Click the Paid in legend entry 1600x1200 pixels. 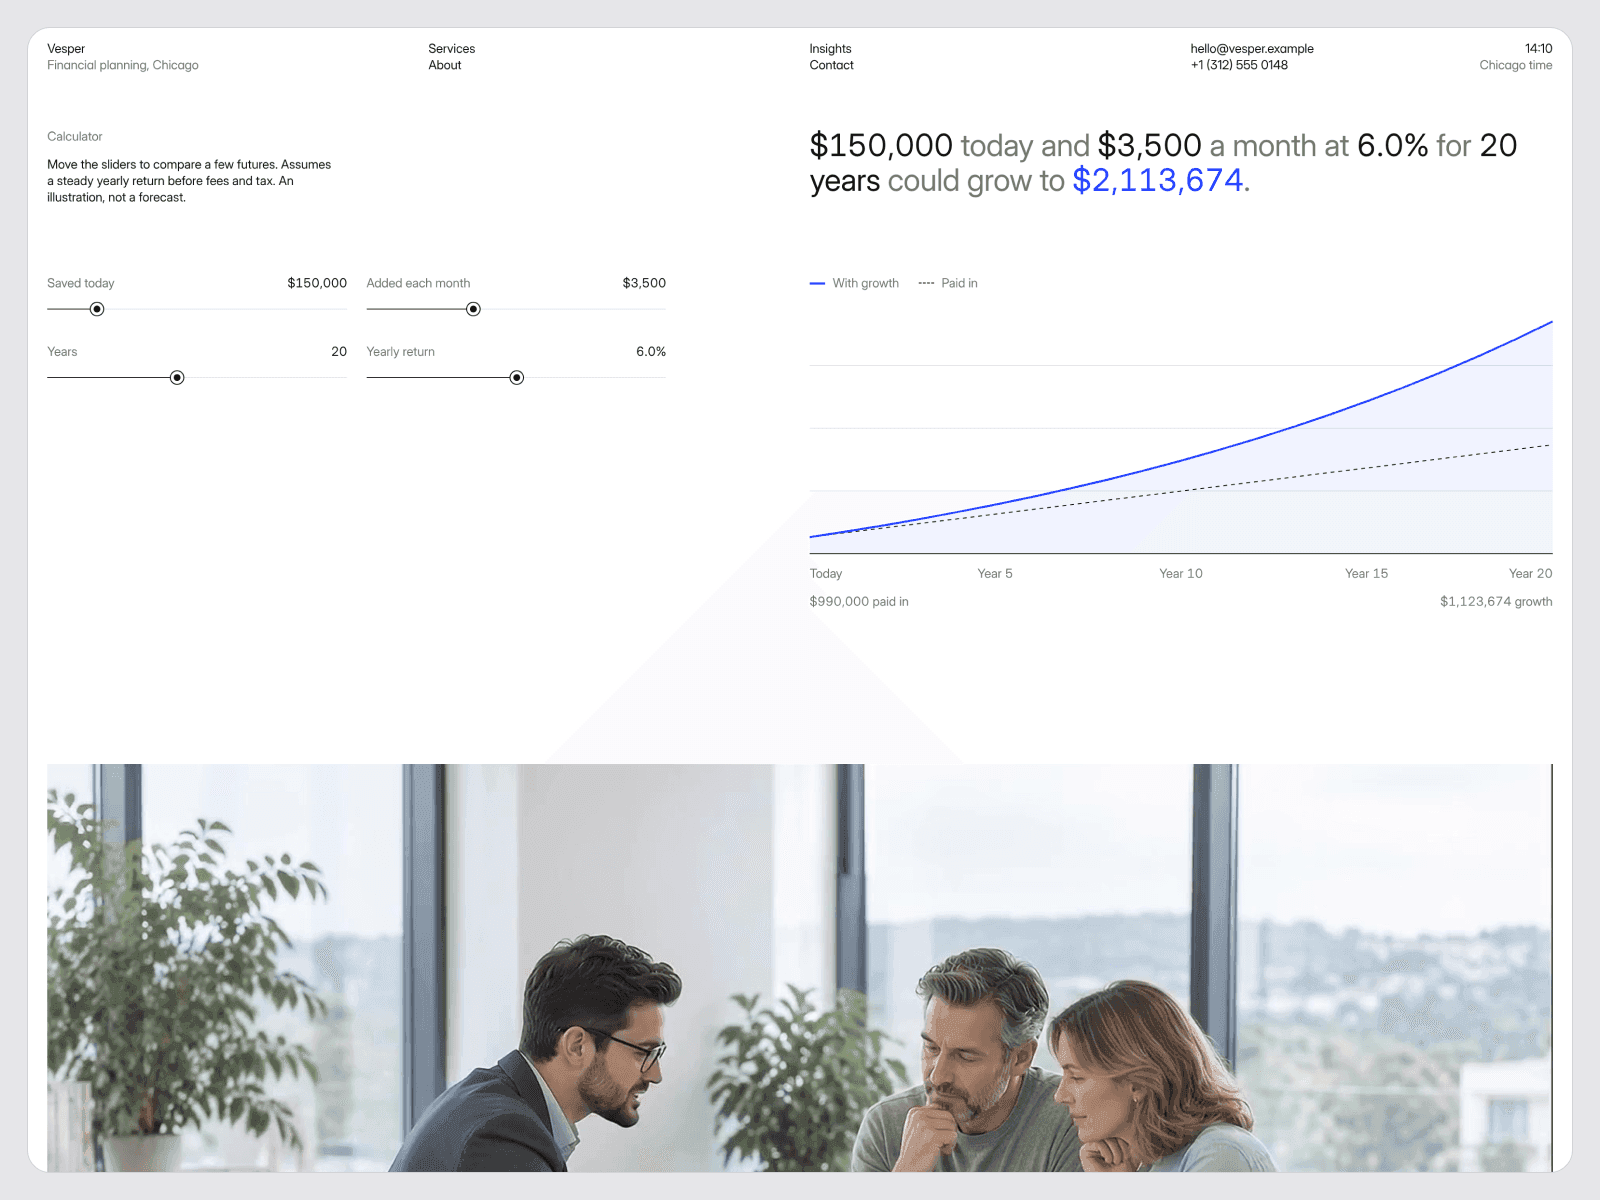point(948,283)
